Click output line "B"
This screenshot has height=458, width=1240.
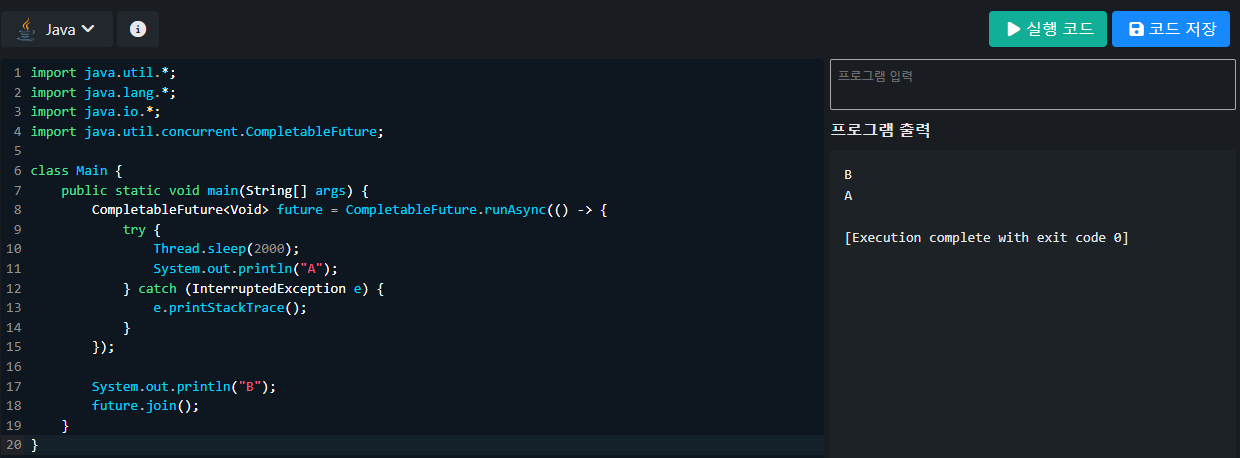point(848,174)
